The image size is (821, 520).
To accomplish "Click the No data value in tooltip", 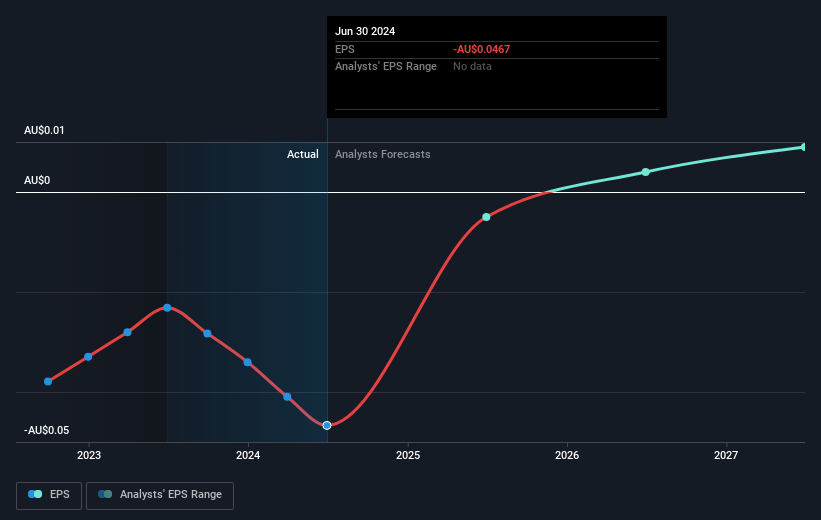I will (472, 67).
